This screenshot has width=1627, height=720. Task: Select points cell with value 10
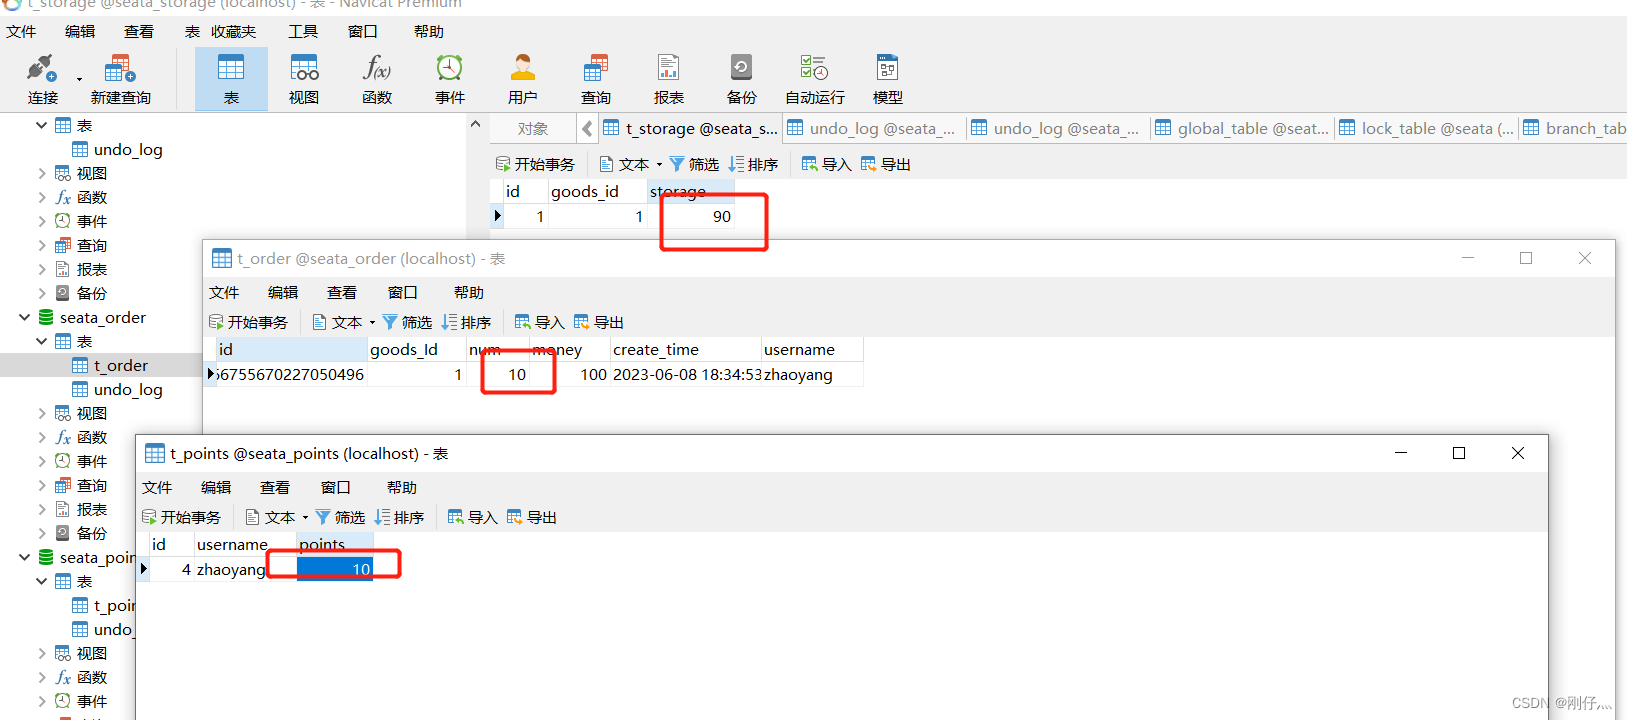(x=335, y=569)
